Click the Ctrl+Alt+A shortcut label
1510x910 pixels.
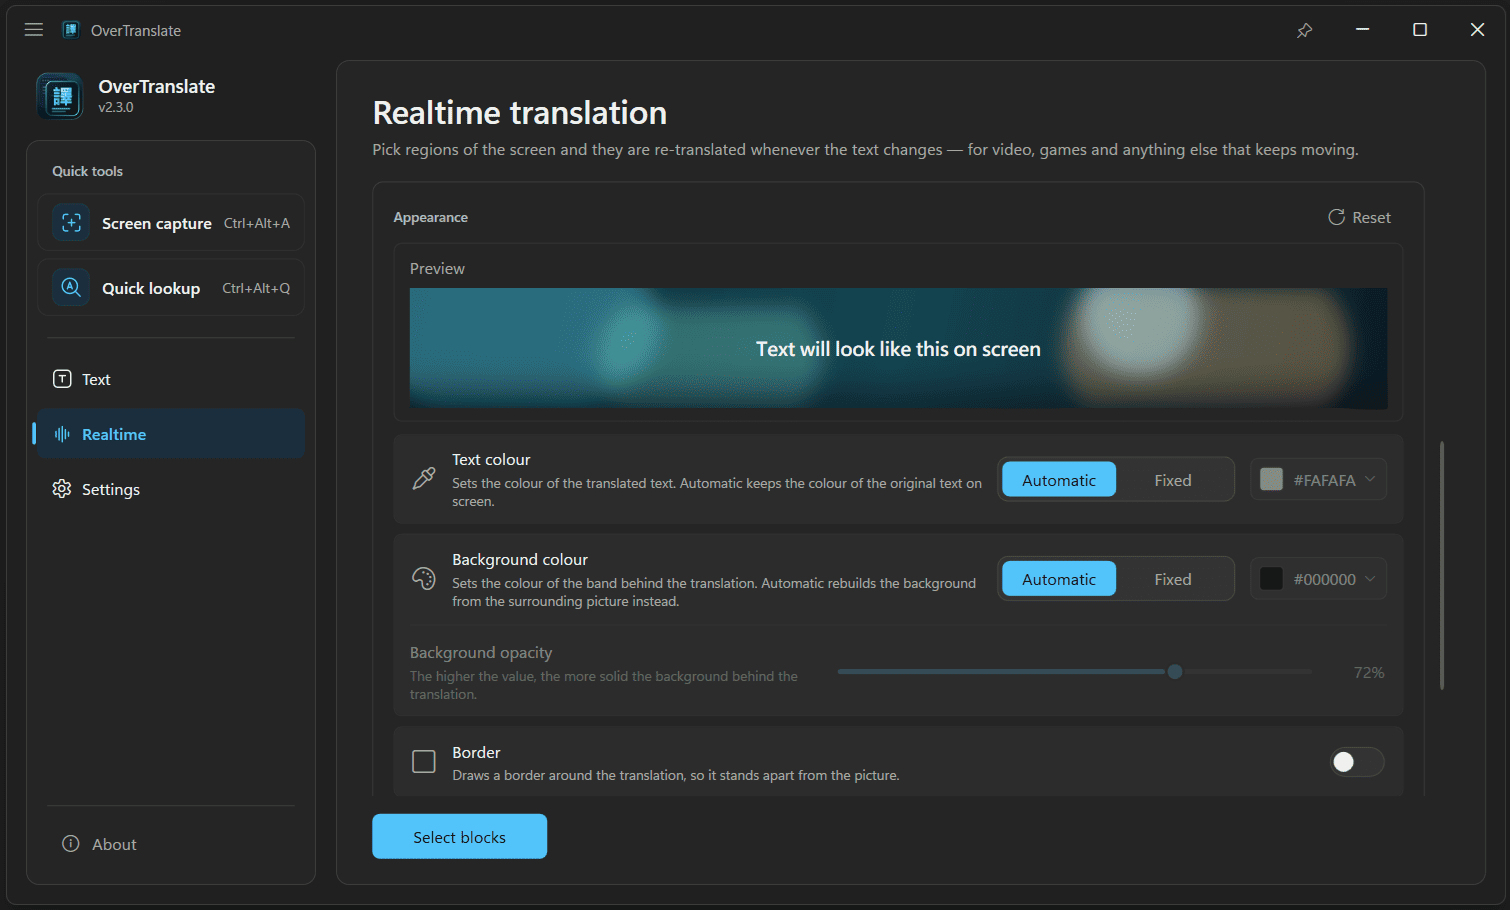click(x=257, y=223)
